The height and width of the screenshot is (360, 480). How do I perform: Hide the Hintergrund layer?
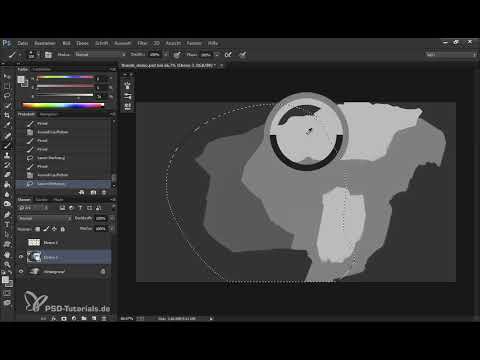(x=21, y=272)
